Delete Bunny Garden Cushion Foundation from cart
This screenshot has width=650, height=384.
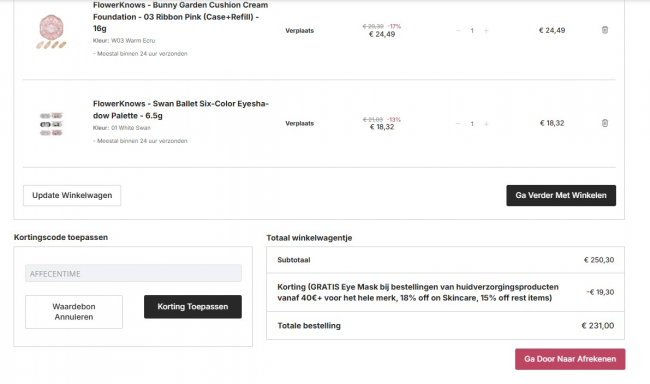(605, 30)
